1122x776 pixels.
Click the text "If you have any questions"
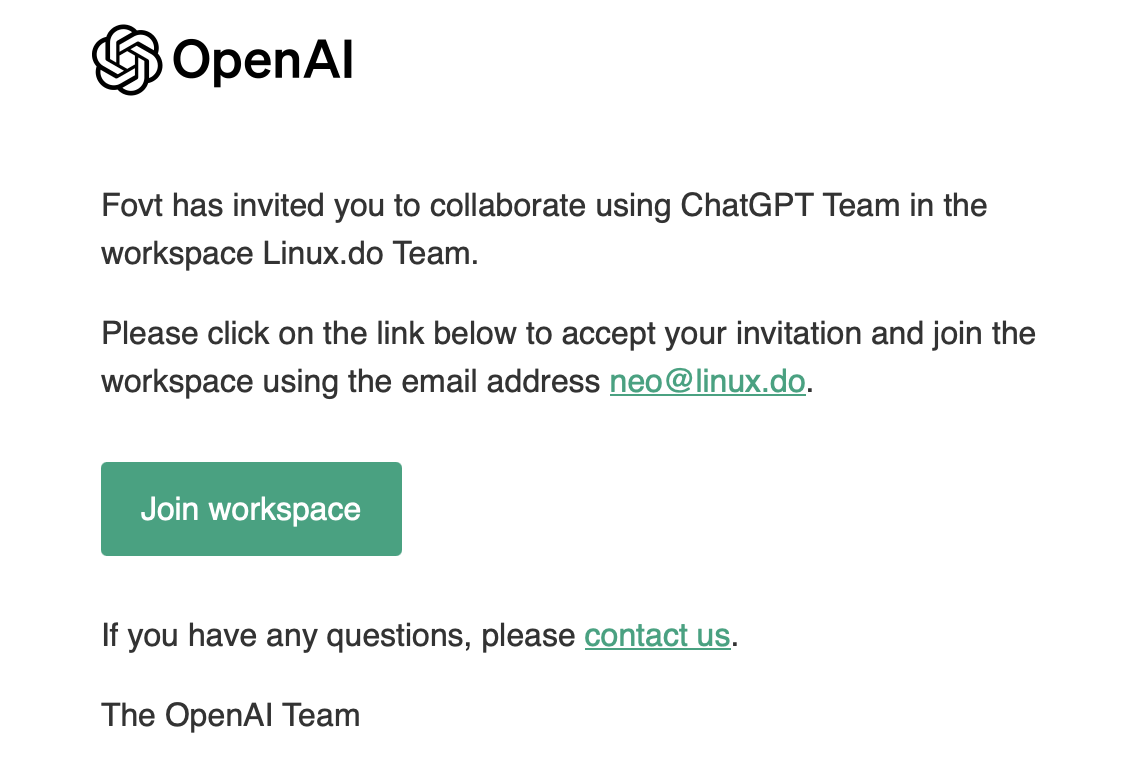point(286,635)
